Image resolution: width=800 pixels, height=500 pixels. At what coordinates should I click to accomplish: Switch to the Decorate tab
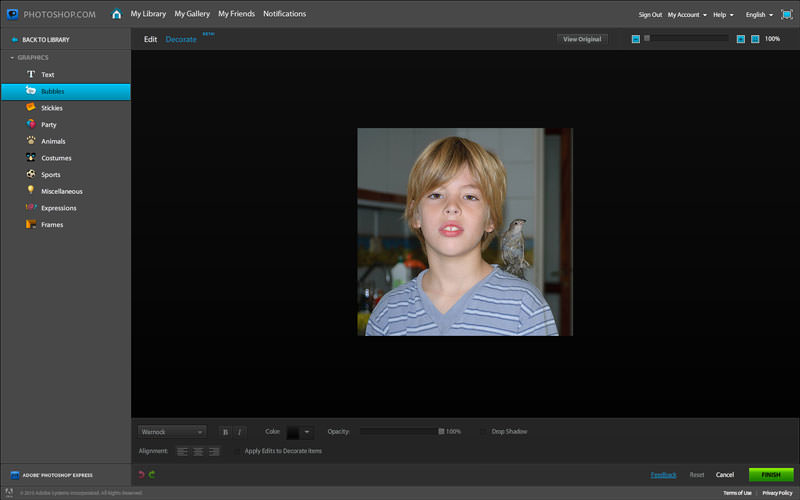(x=181, y=39)
